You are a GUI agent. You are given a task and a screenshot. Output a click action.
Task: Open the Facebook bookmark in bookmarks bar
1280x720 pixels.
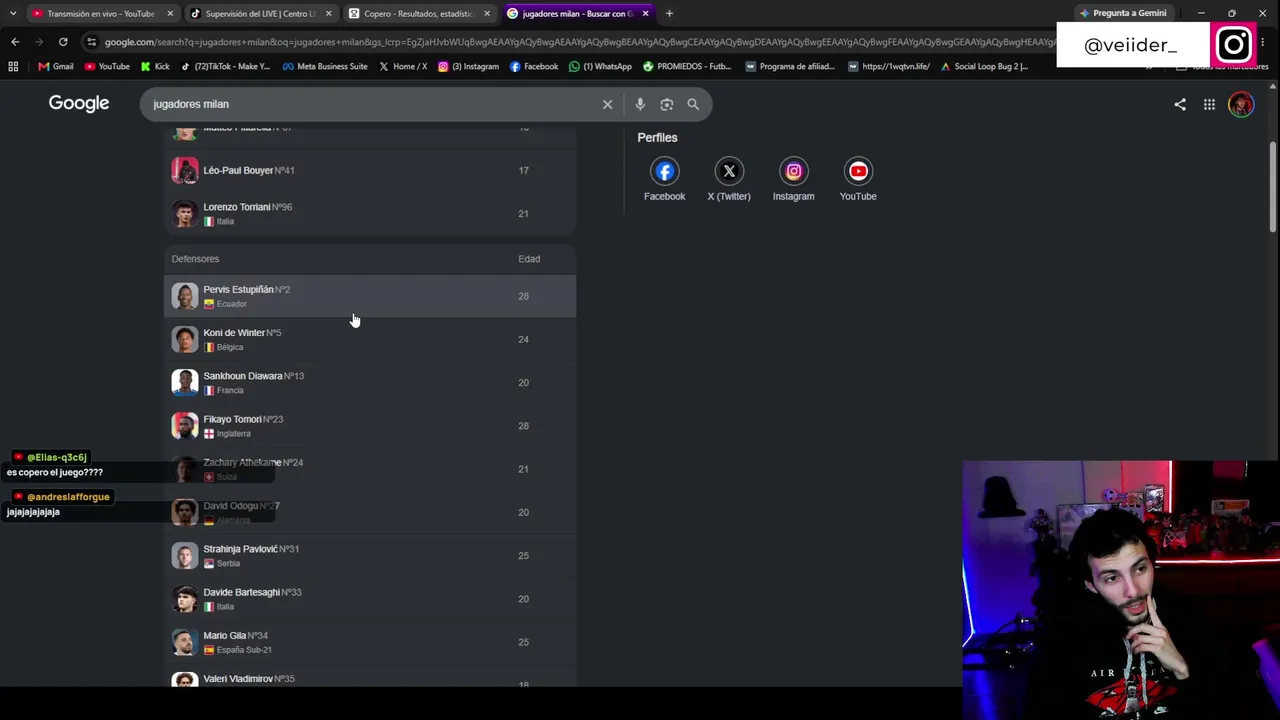point(534,66)
